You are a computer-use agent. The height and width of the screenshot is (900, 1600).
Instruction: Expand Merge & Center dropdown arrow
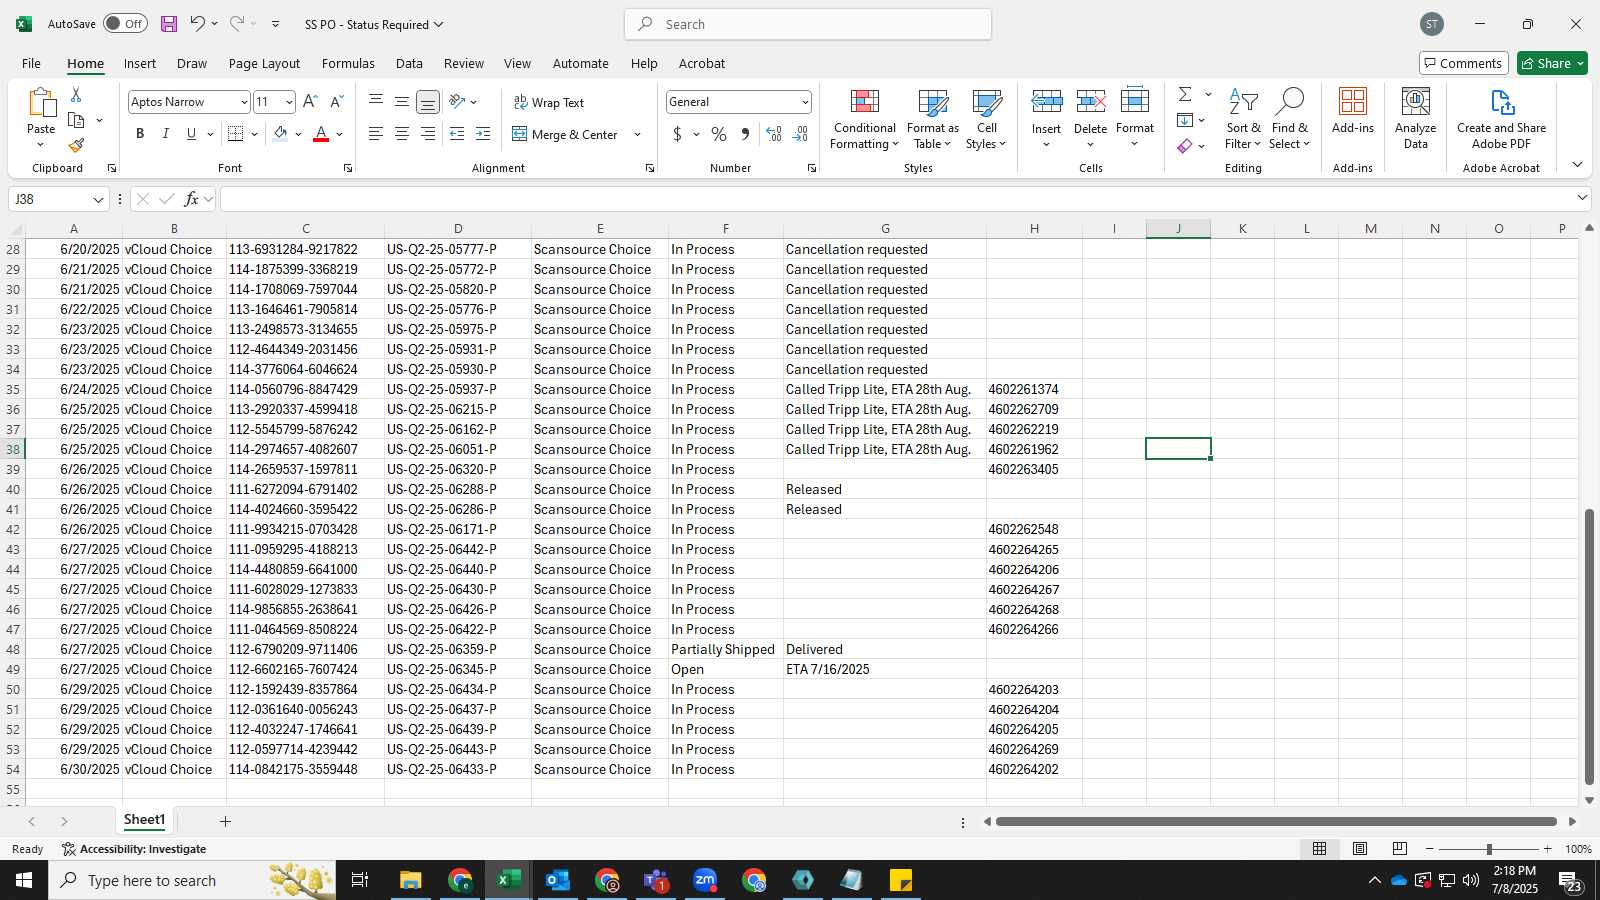point(637,134)
